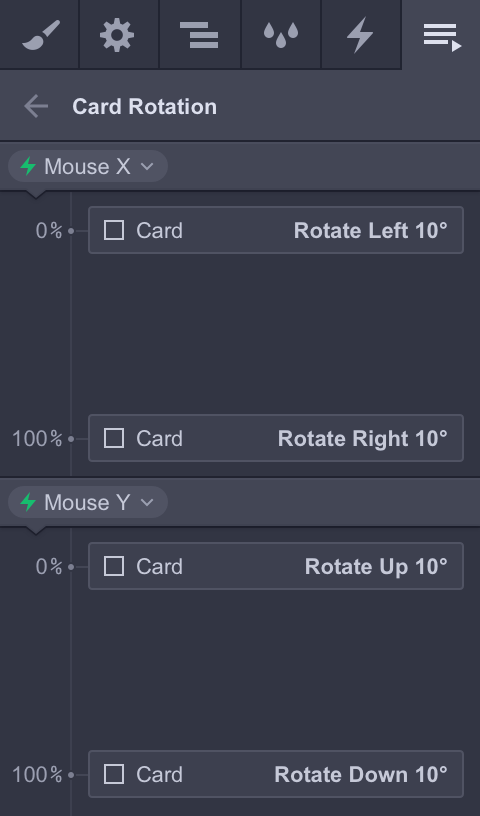Select the Rotate Left 10° action
The height and width of the screenshot is (816, 480).
(370, 231)
